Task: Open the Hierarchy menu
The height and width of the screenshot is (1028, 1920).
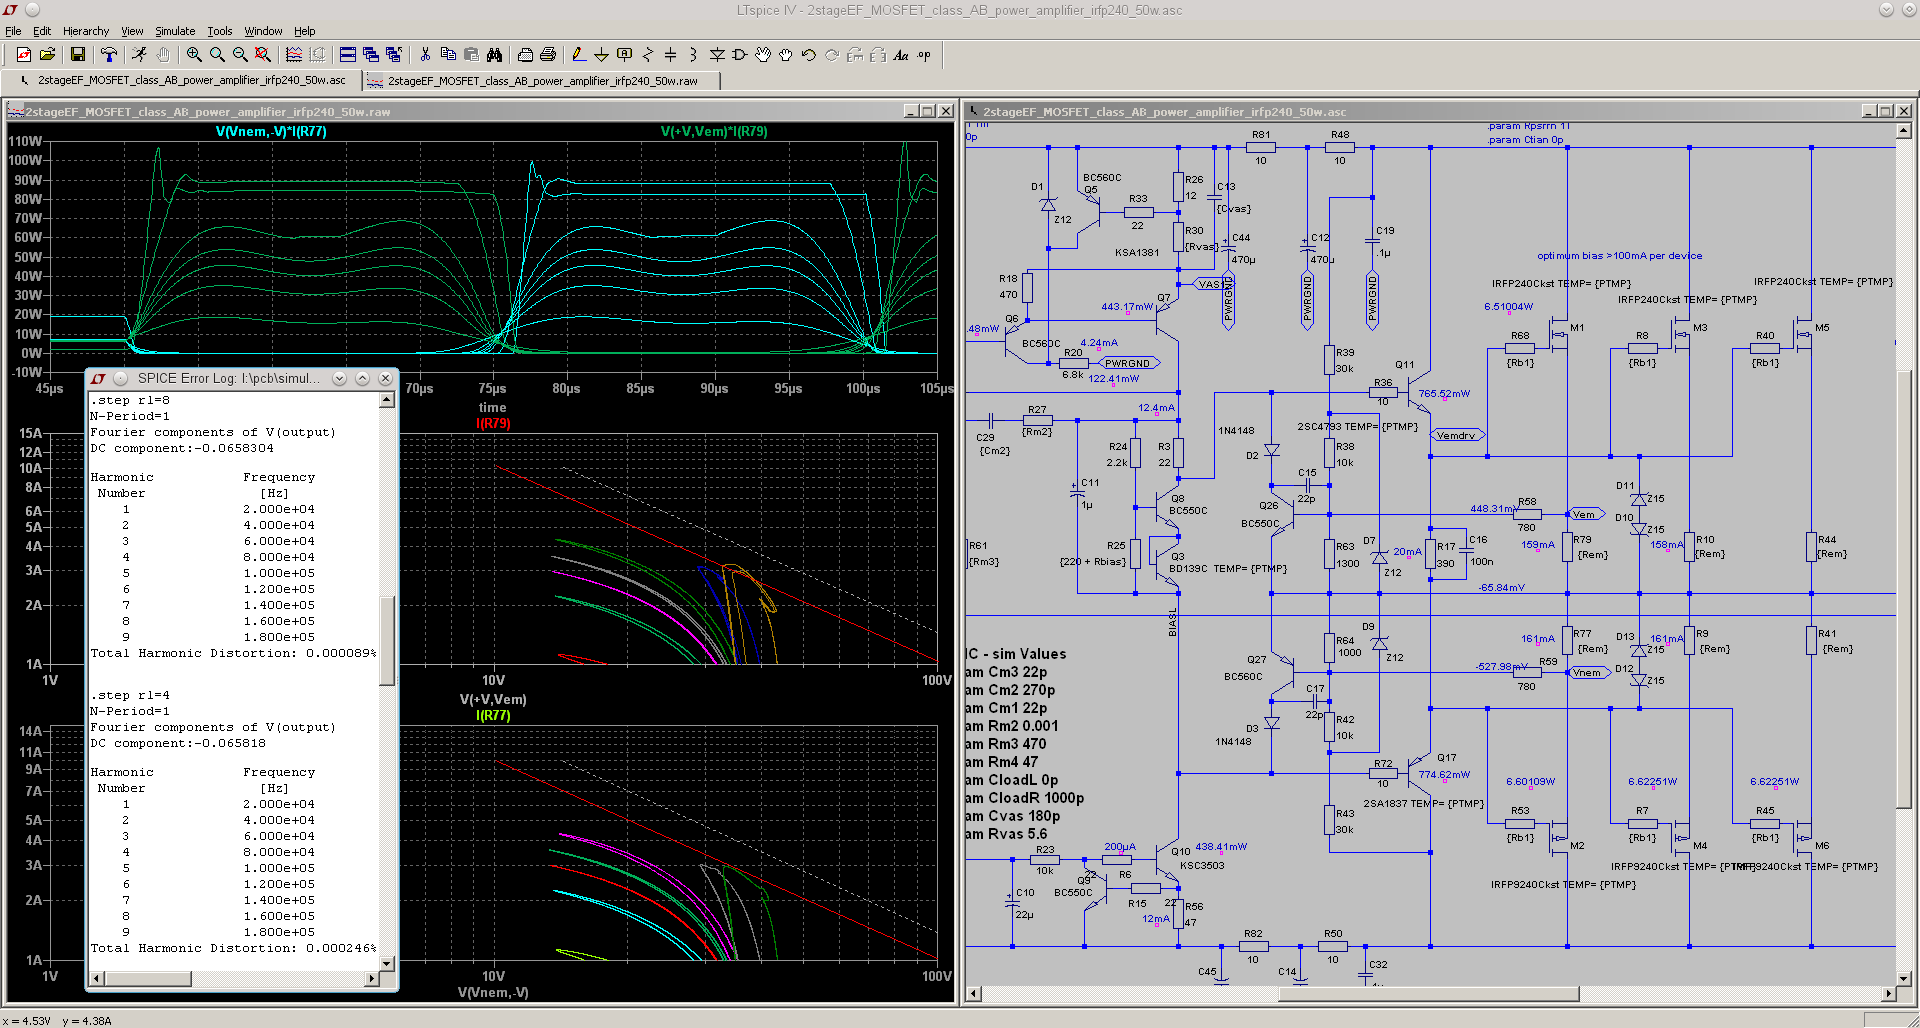Action: pos(86,31)
